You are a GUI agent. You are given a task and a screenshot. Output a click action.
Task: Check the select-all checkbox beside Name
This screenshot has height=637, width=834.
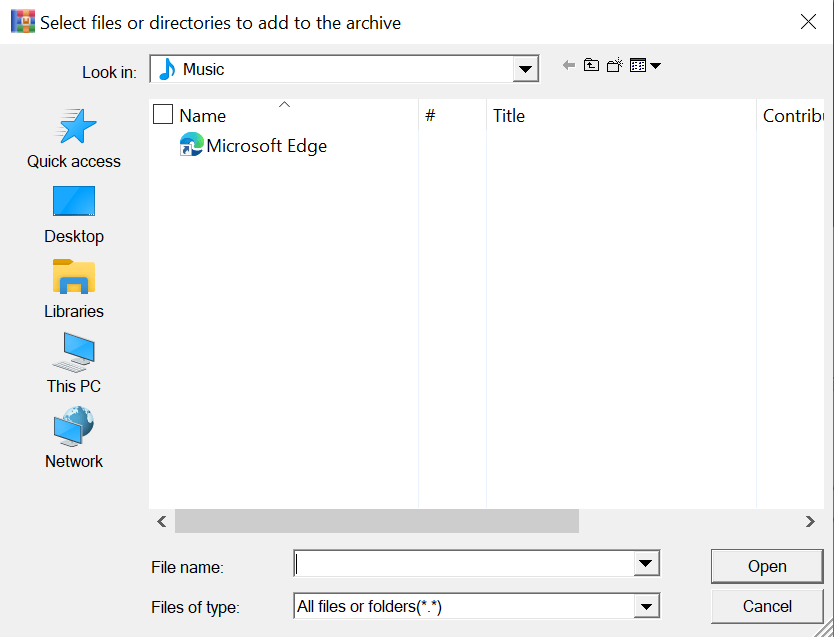pyautogui.click(x=163, y=115)
